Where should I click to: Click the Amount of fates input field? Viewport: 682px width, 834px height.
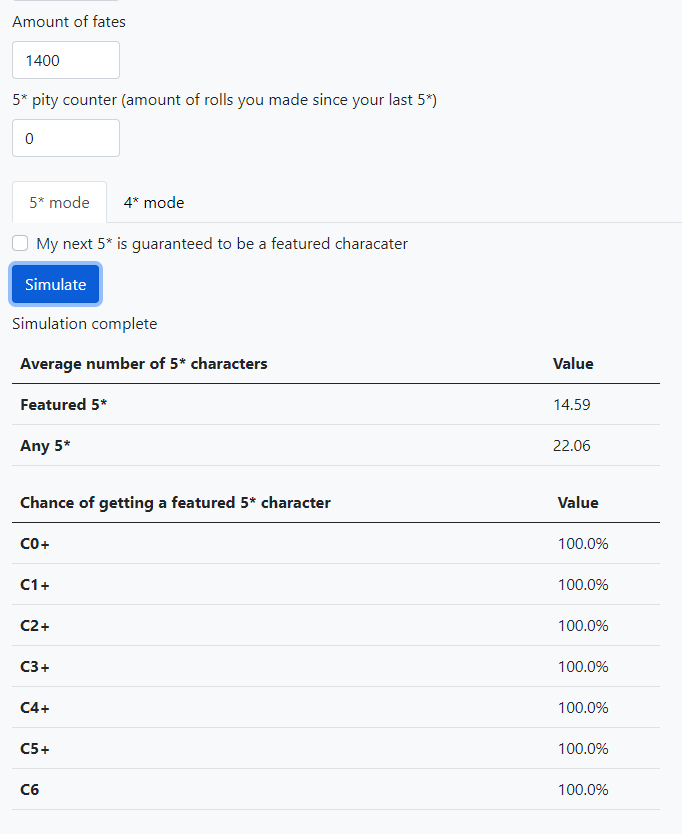coord(66,60)
